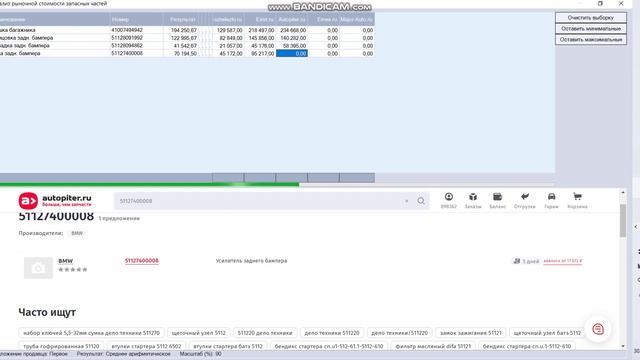640x360 pixels.
Task: Click browser pane vertical scrollbar thumb
Action: [623, 220]
